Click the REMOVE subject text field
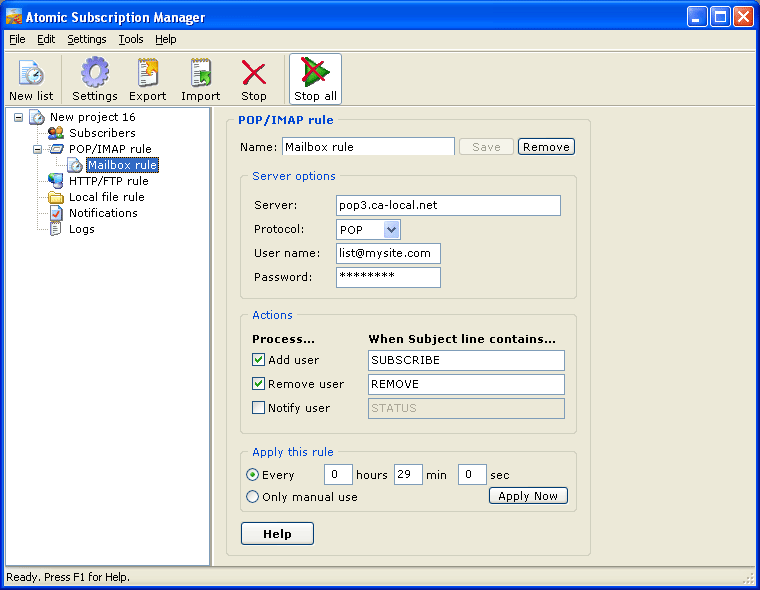This screenshot has height=590, width=760. coord(466,384)
